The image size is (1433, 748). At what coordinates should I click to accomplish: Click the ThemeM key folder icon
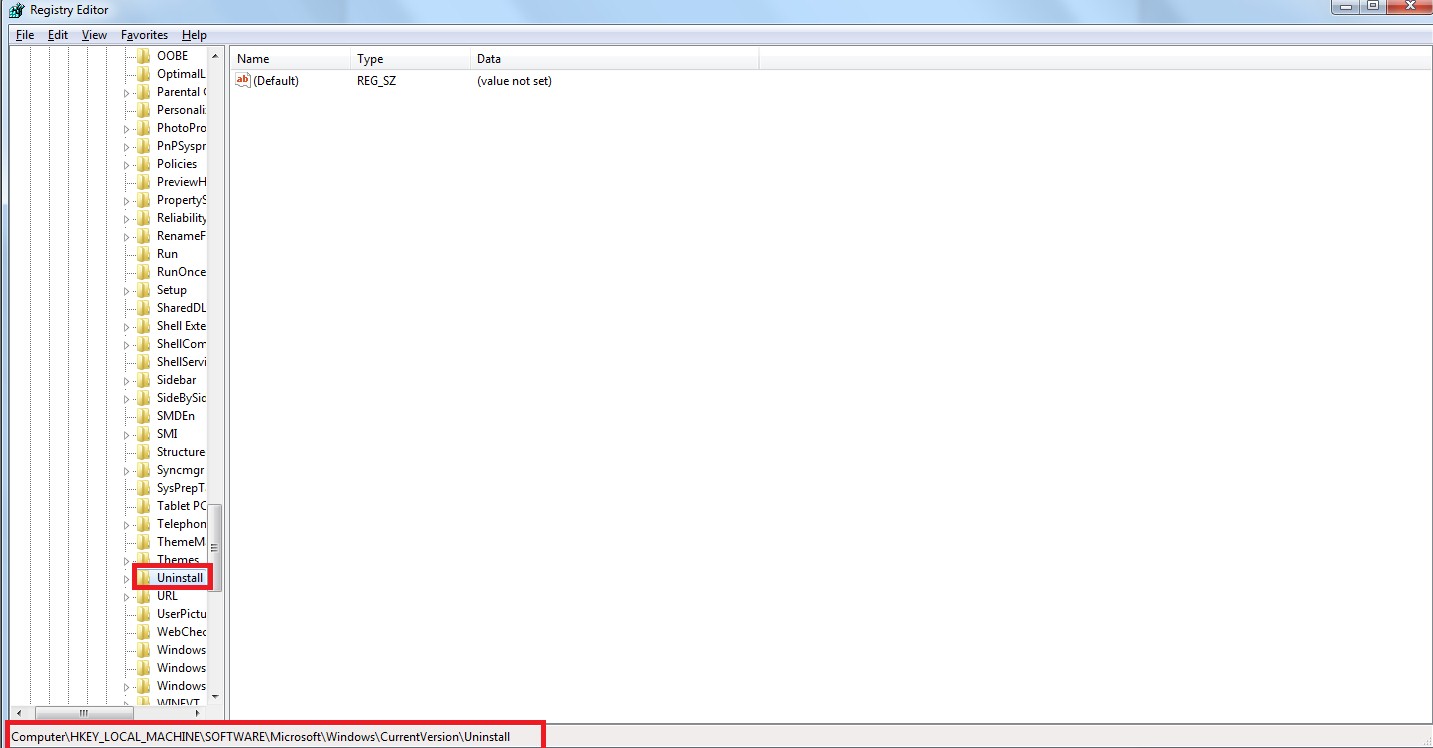click(x=144, y=542)
